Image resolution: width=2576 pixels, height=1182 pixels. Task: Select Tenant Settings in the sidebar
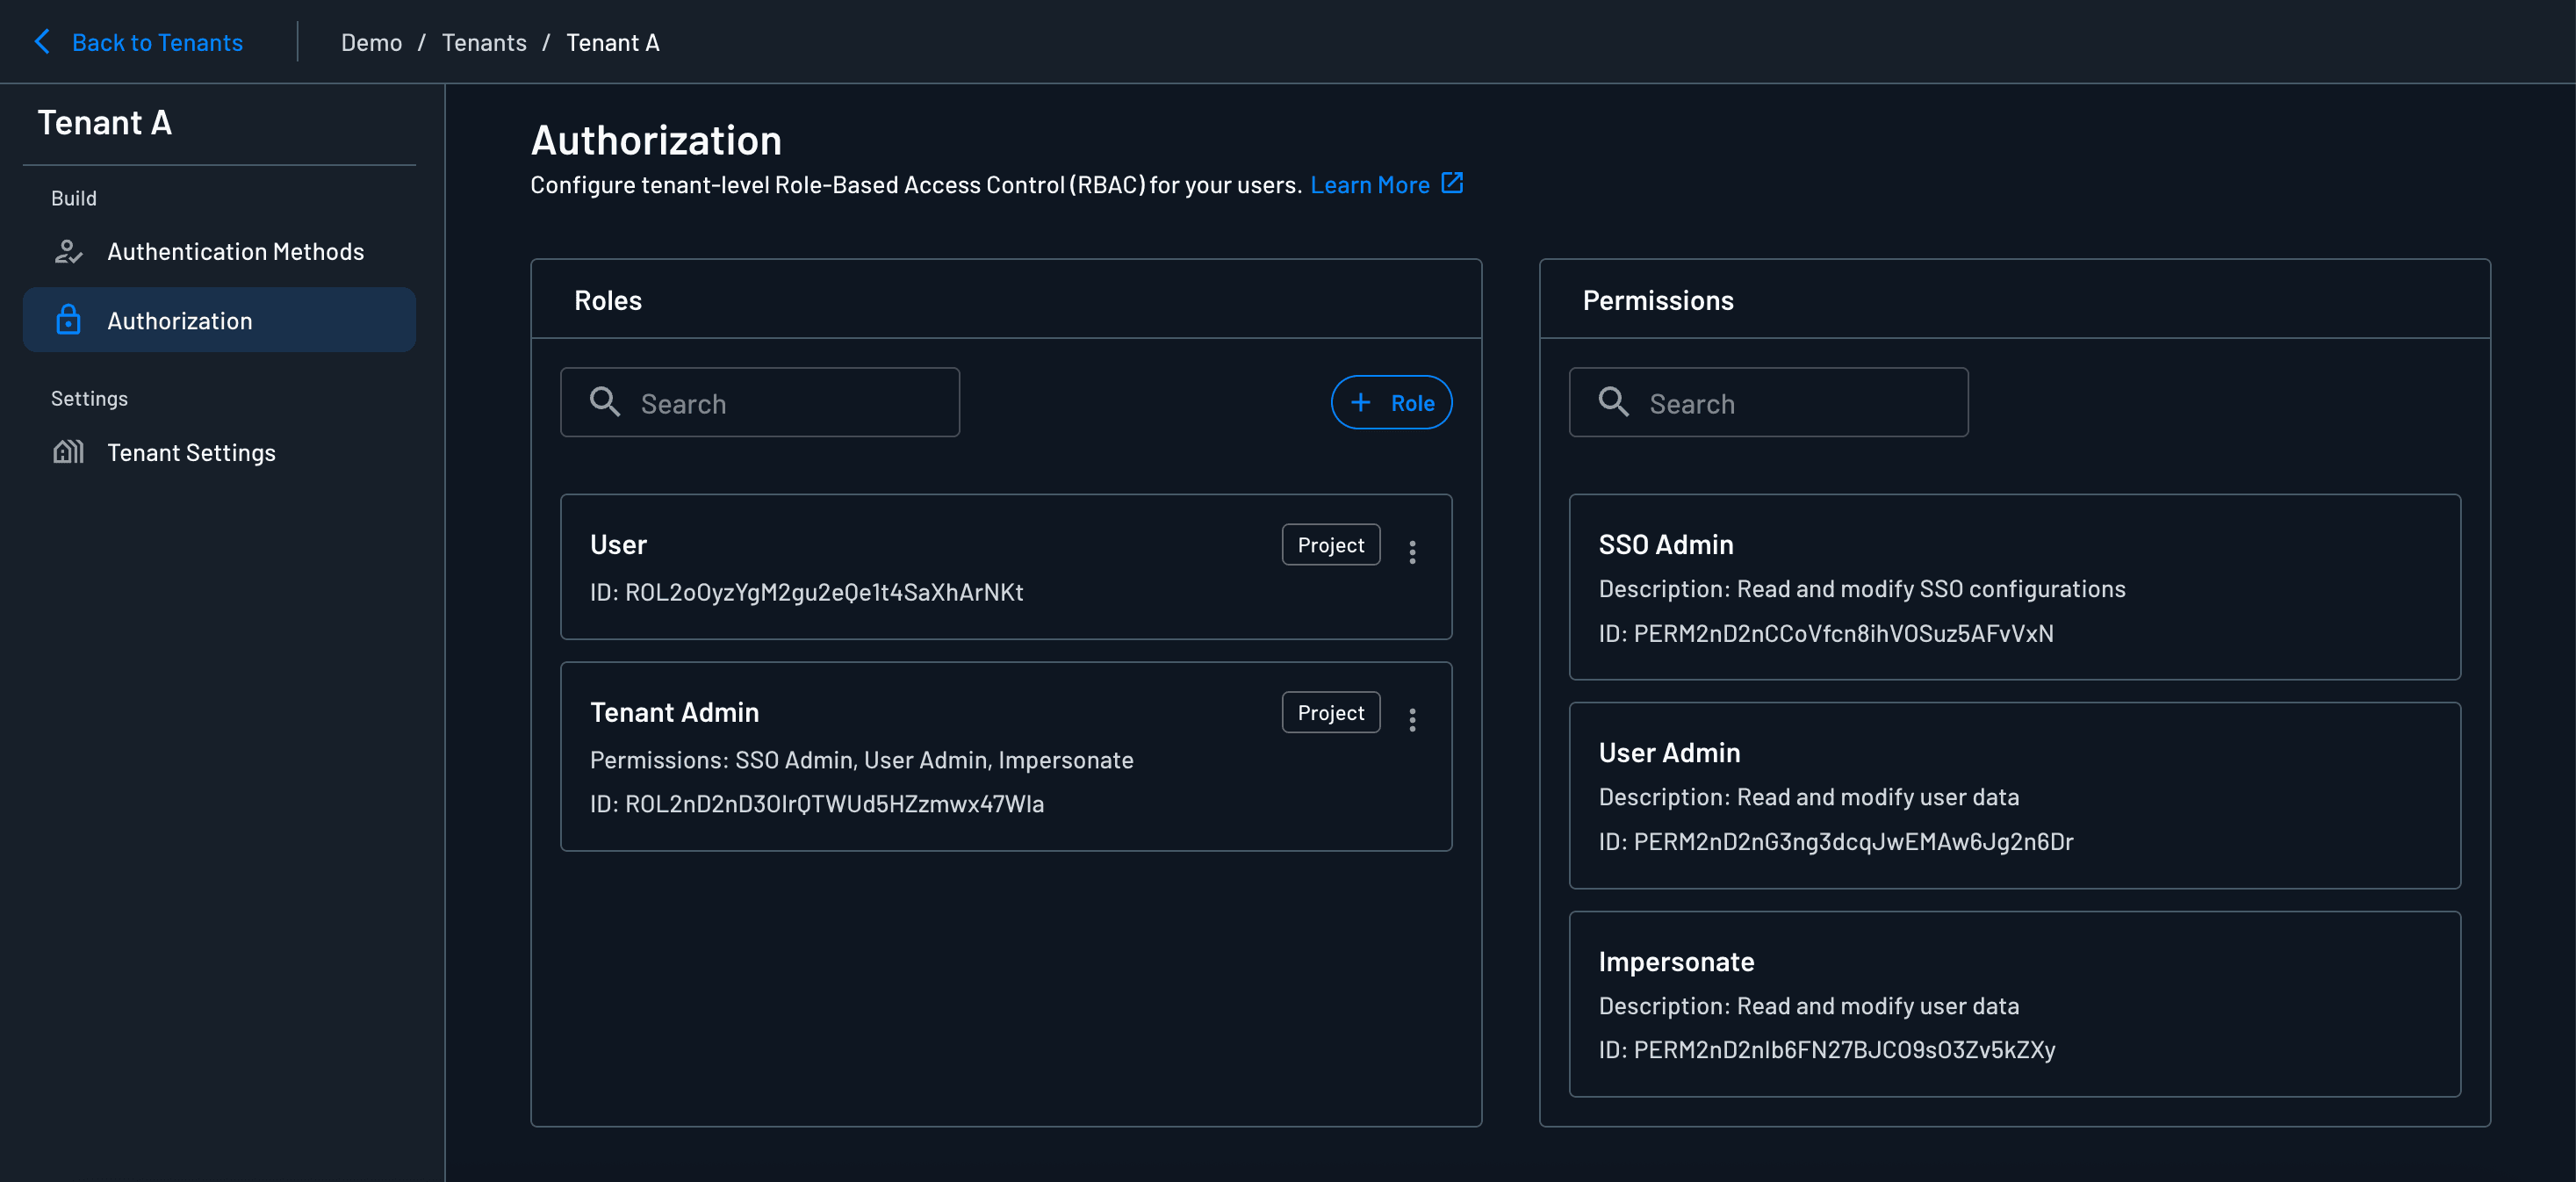tap(191, 453)
